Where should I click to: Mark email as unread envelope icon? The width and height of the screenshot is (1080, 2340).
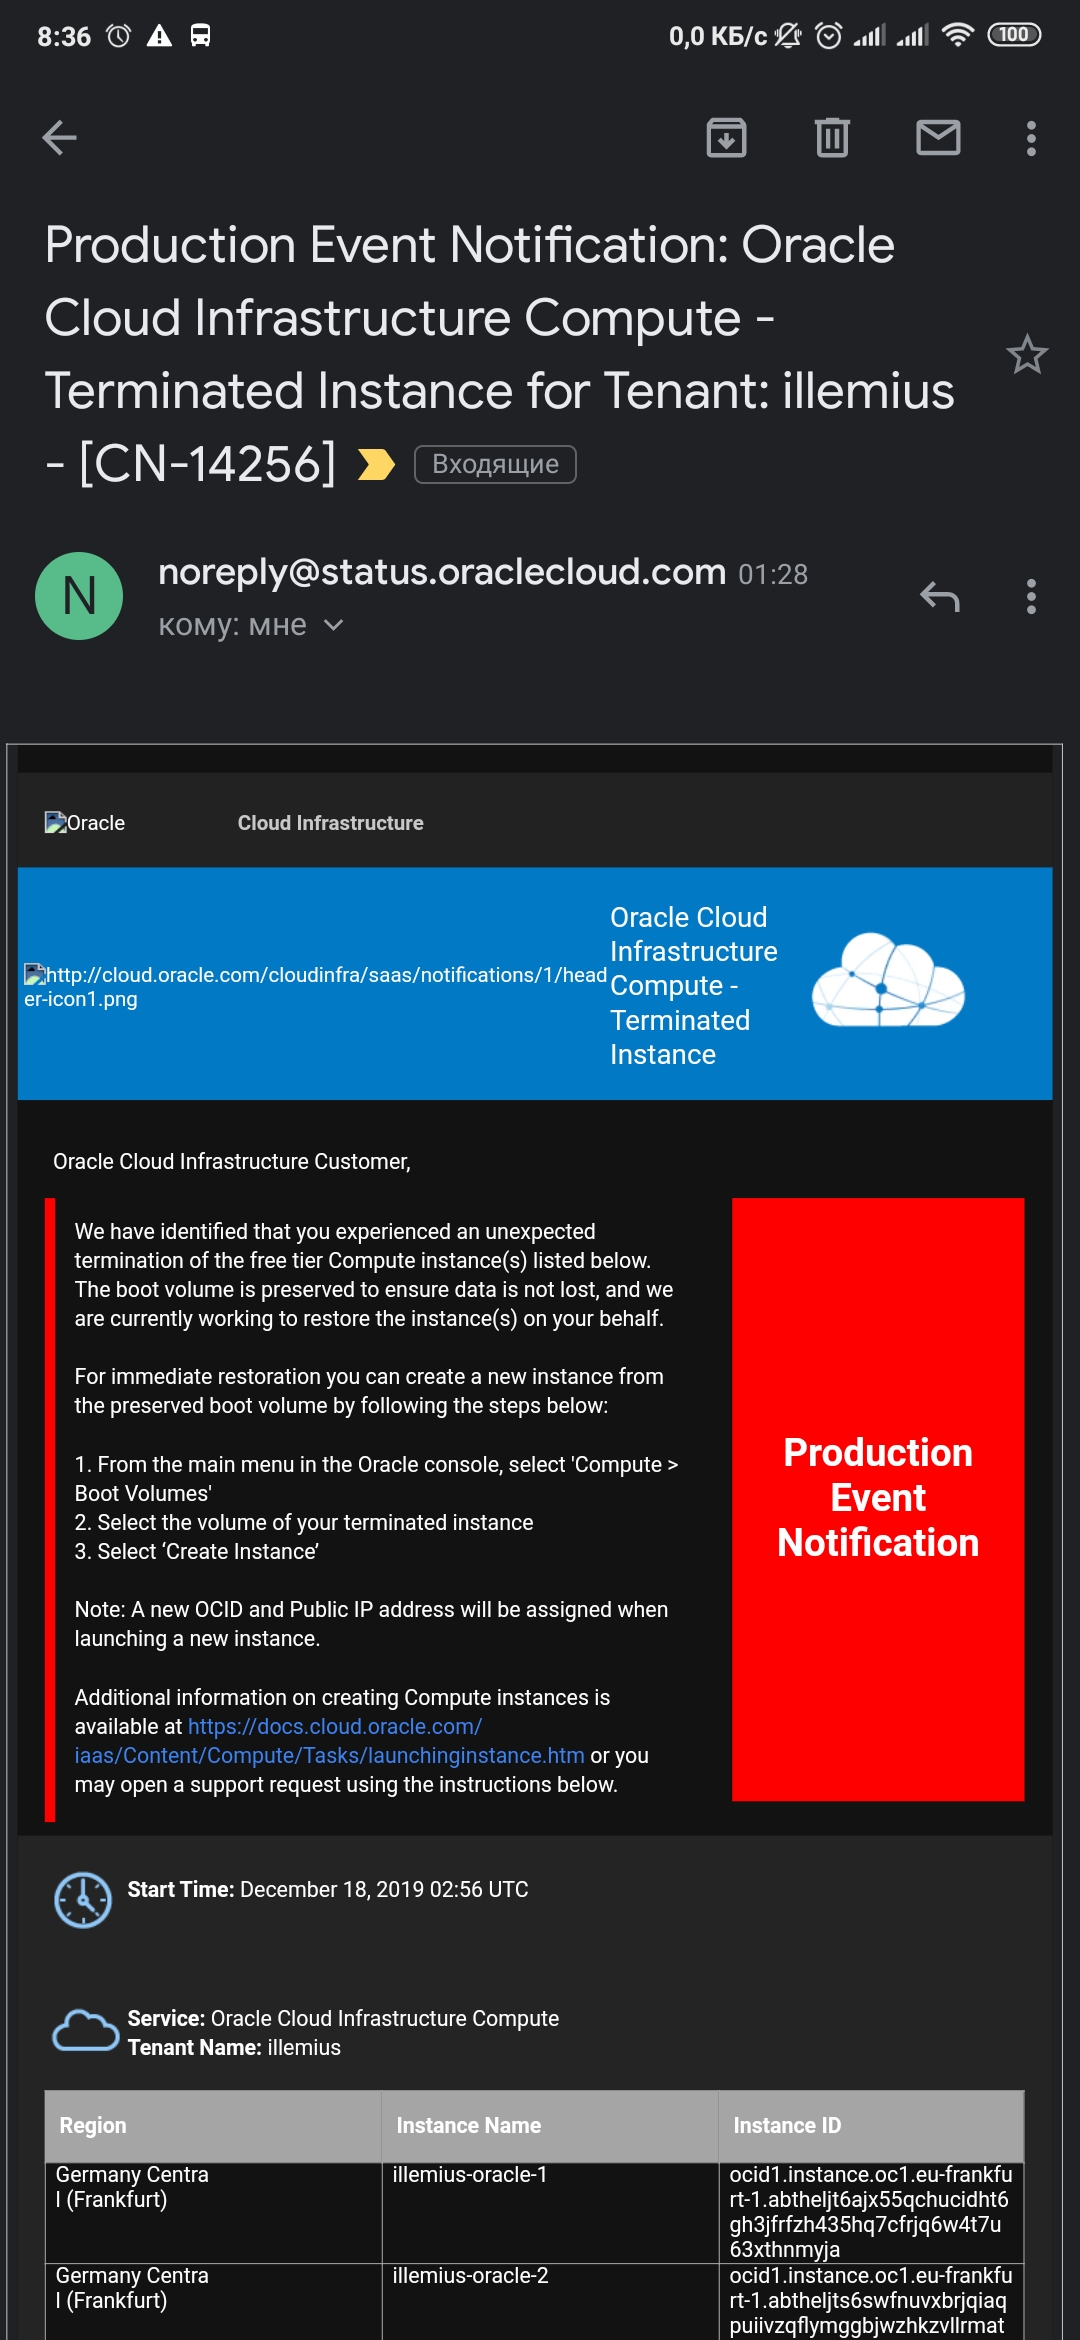(x=938, y=138)
